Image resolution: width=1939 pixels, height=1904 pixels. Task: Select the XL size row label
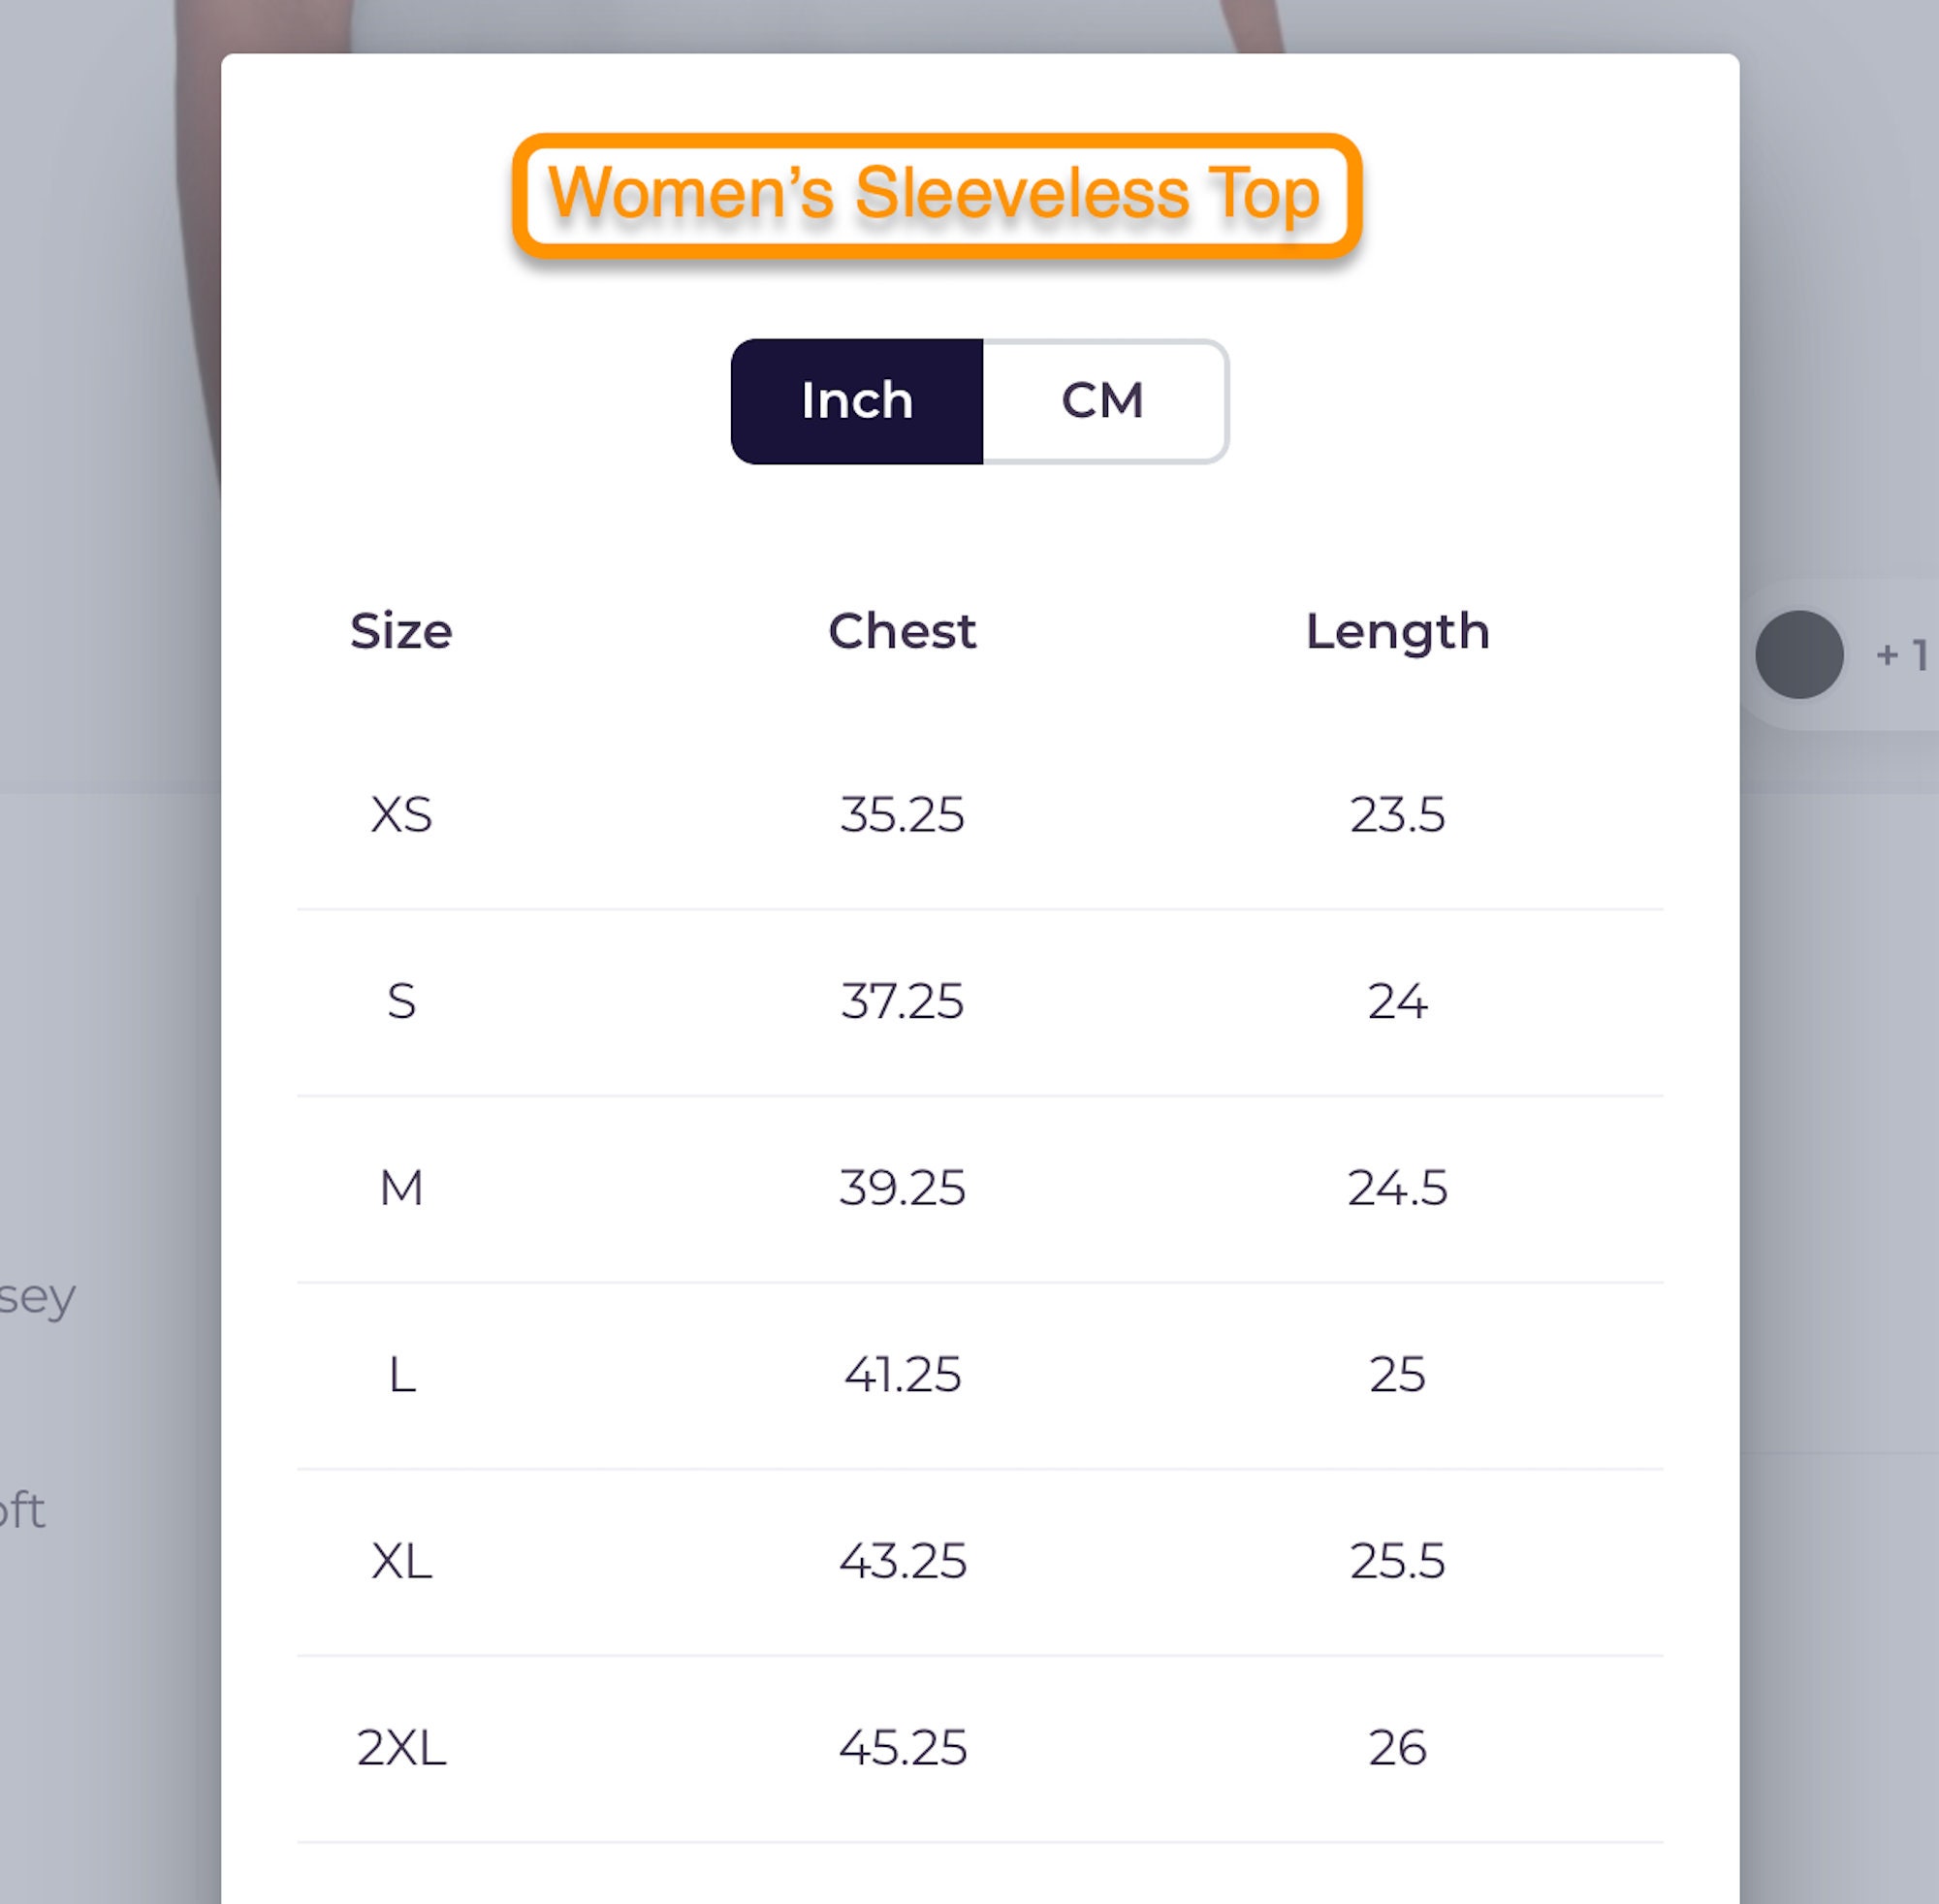pyautogui.click(x=401, y=1561)
